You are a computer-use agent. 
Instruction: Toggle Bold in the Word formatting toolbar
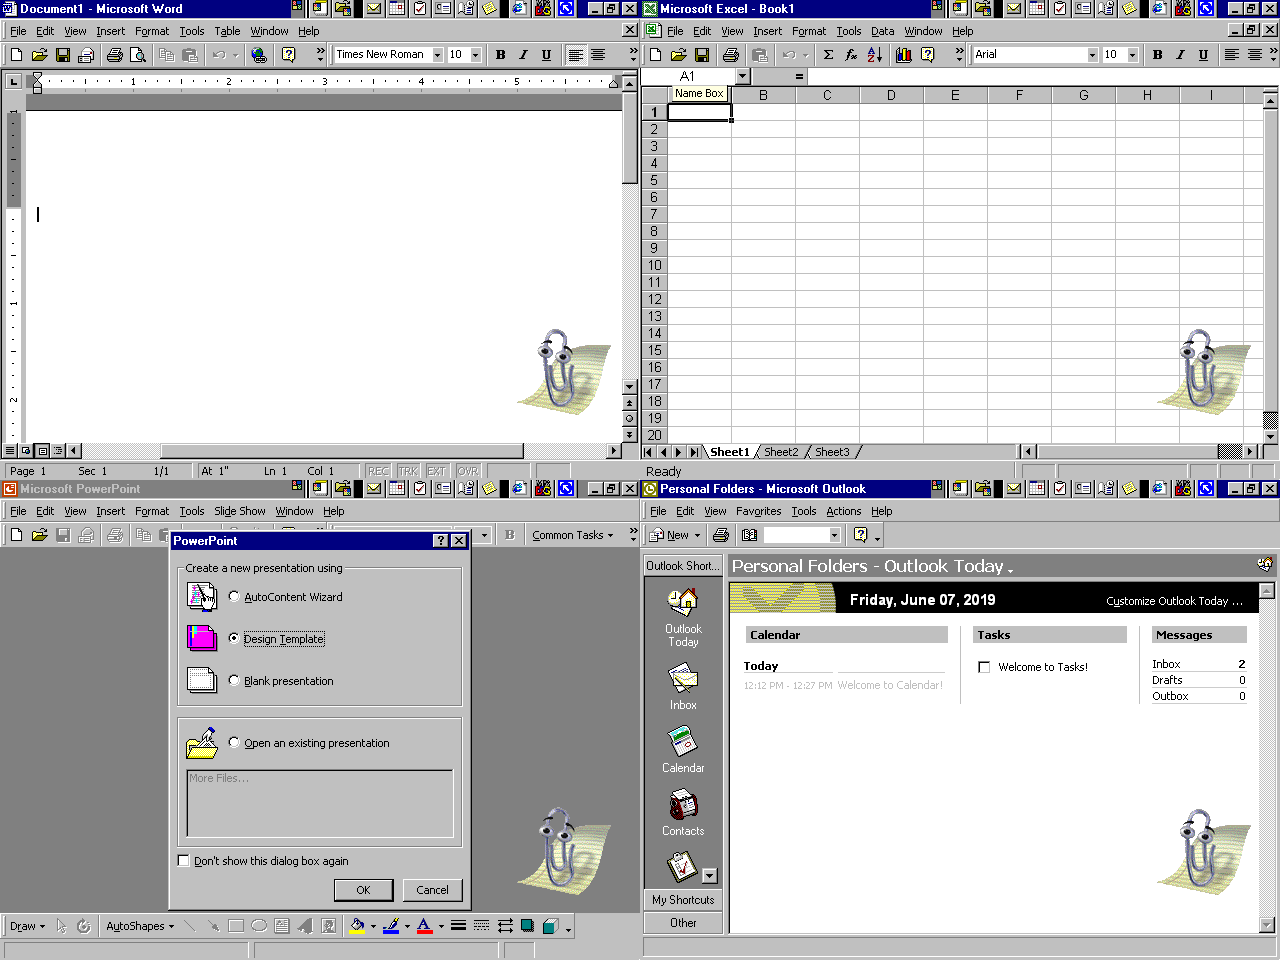tap(500, 55)
